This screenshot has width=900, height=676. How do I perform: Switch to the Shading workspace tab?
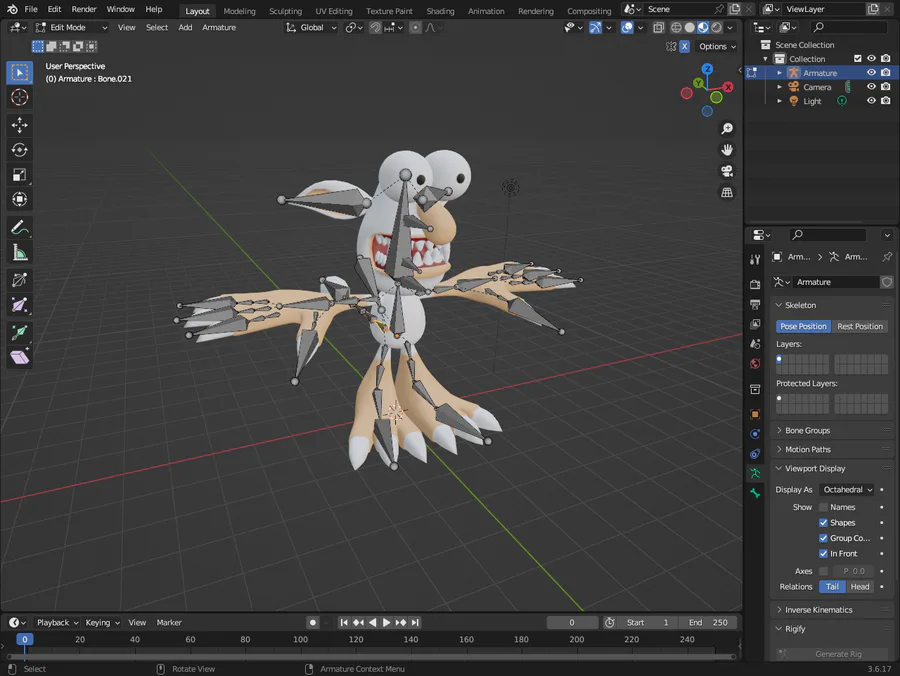pos(440,11)
